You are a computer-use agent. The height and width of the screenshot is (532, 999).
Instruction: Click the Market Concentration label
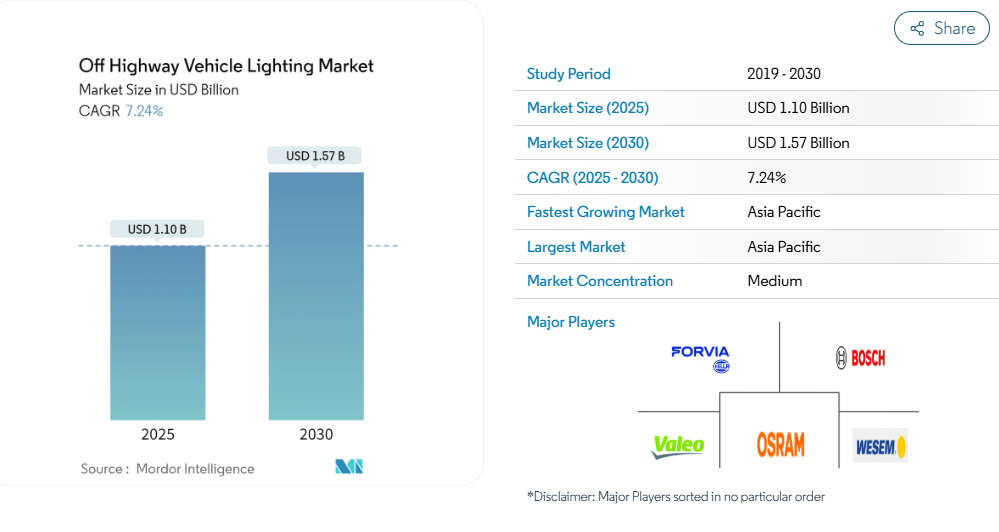coord(599,281)
